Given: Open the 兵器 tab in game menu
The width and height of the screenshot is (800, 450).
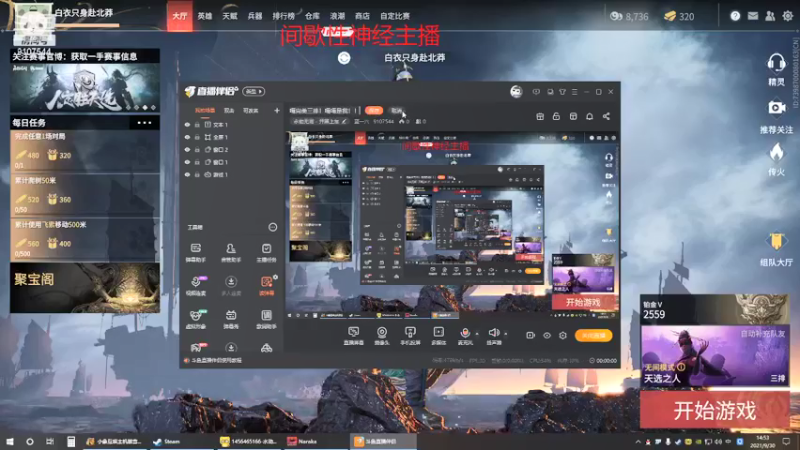Looking at the screenshot, I should pos(255,16).
